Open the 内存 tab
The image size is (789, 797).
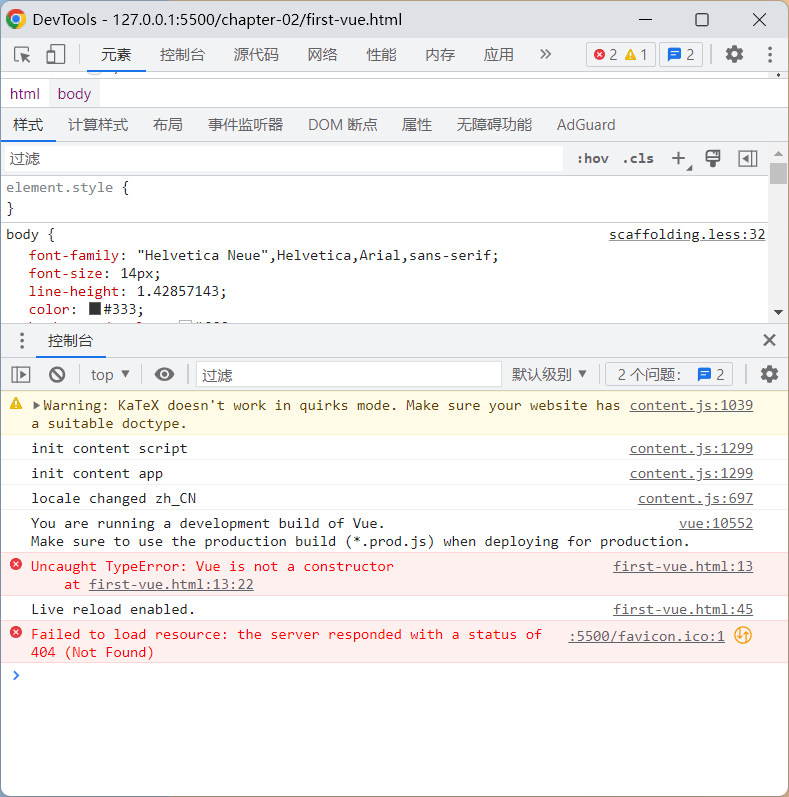tap(440, 54)
